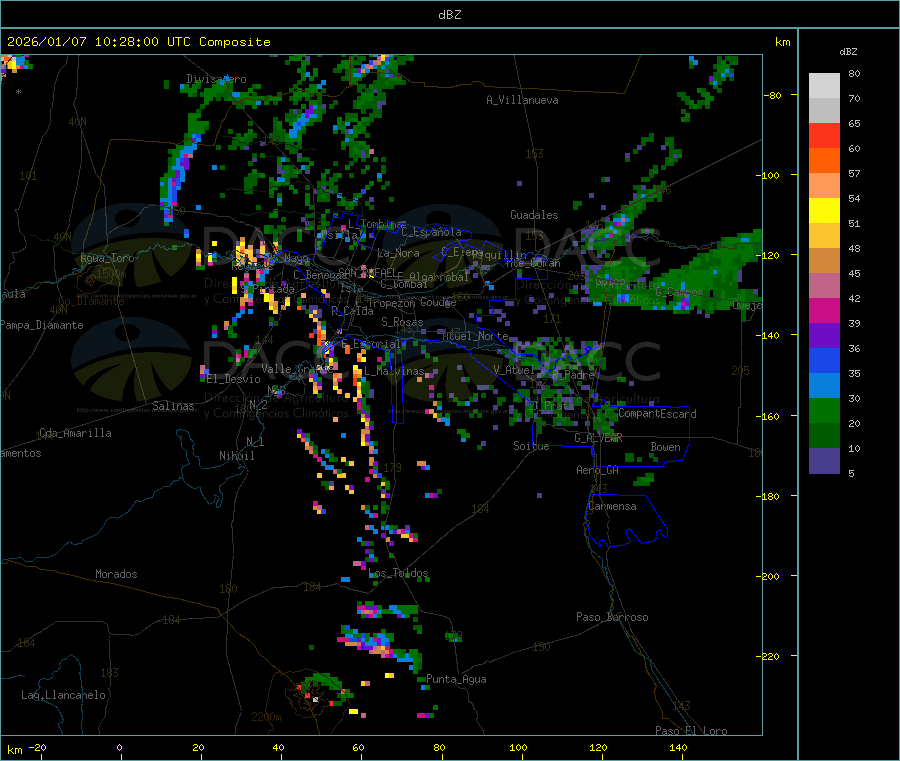Click the 'Aero_GA' map label

pyautogui.click(x=597, y=470)
